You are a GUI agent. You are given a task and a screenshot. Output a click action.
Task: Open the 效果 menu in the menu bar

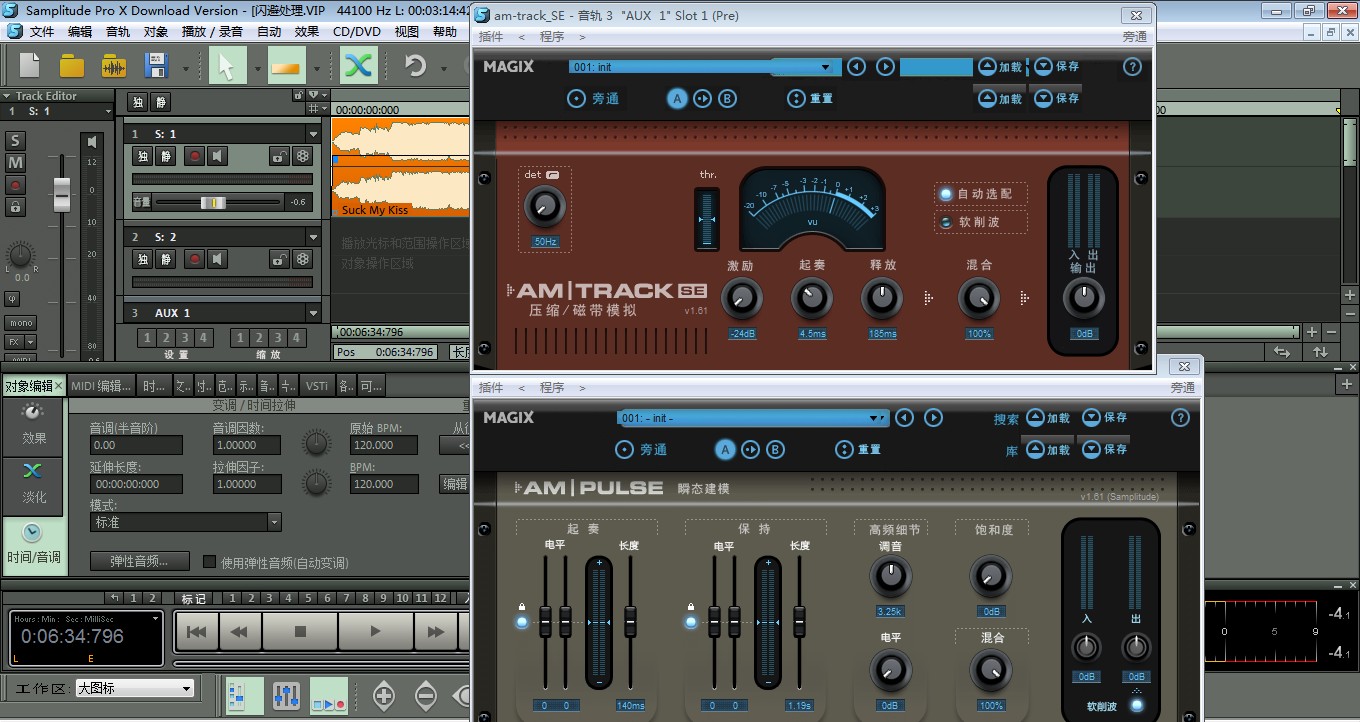307,31
